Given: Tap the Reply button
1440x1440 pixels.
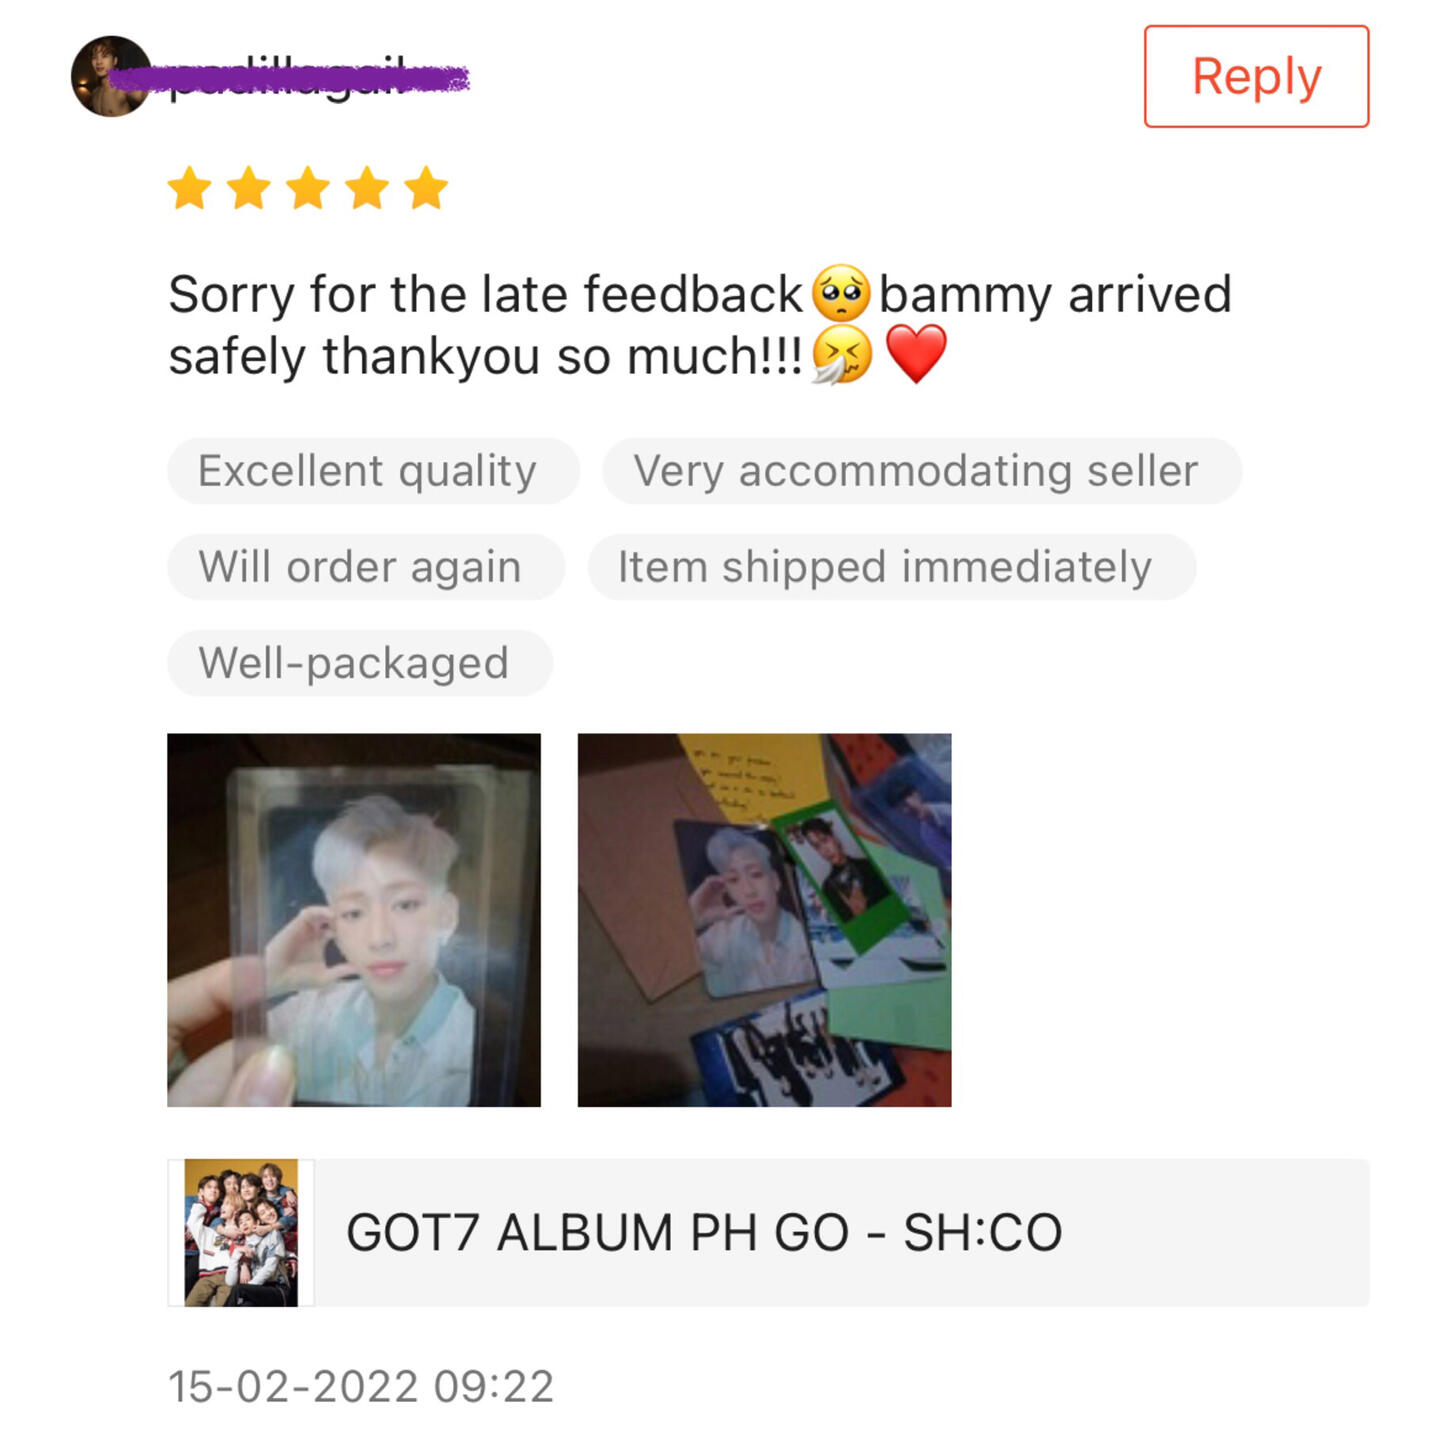Looking at the screenshot, I should point(1256,77).
